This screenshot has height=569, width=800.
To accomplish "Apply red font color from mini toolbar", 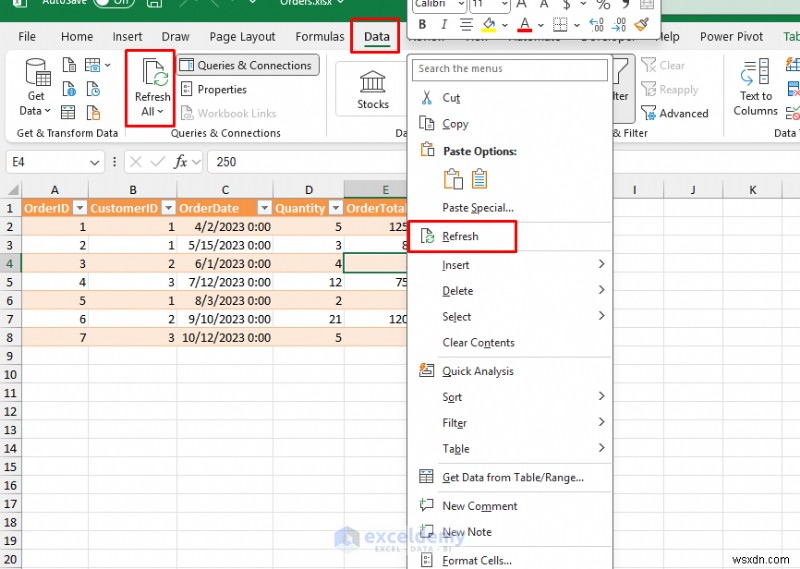I will (x=524, y=24).
